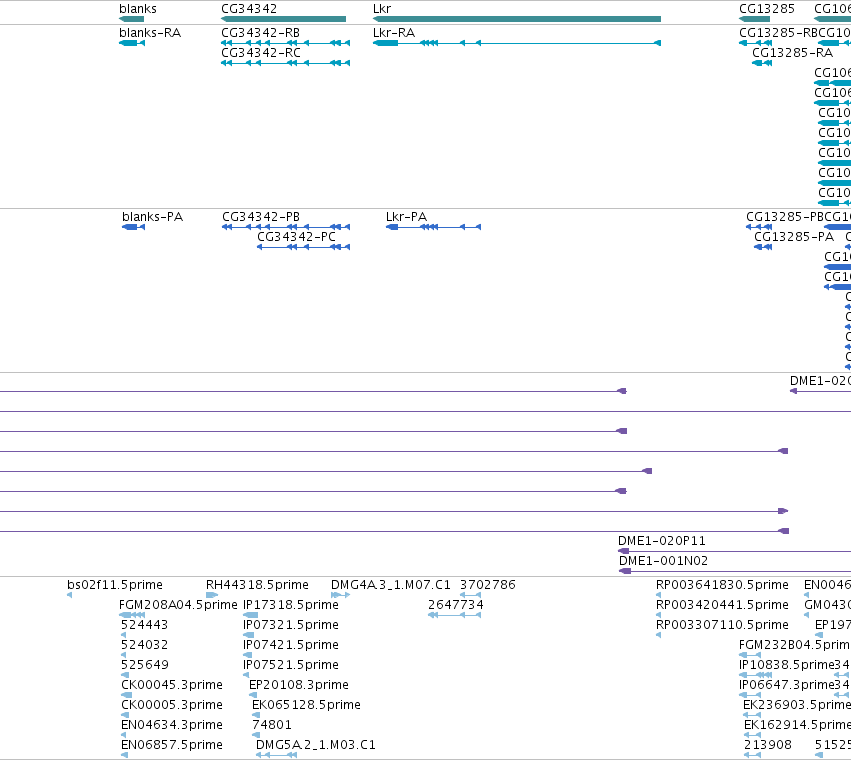Image resolution: width=851 pixels, height=760 pixels.
Task: Click the RP003307110.5prime EST label
Action: tap(722, 625)
